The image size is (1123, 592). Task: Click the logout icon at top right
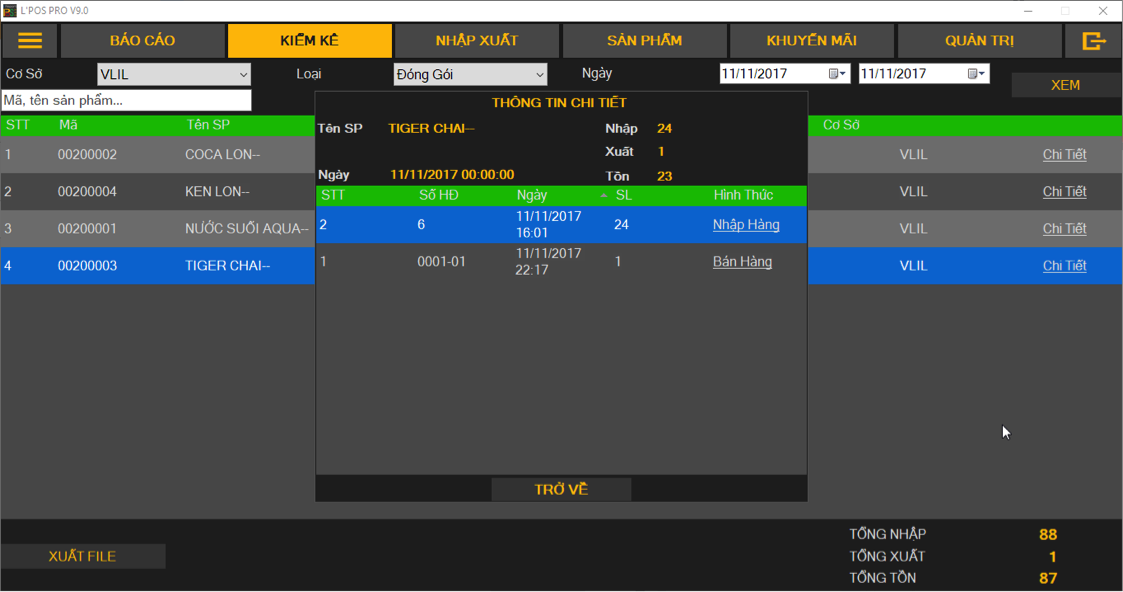1094,41
